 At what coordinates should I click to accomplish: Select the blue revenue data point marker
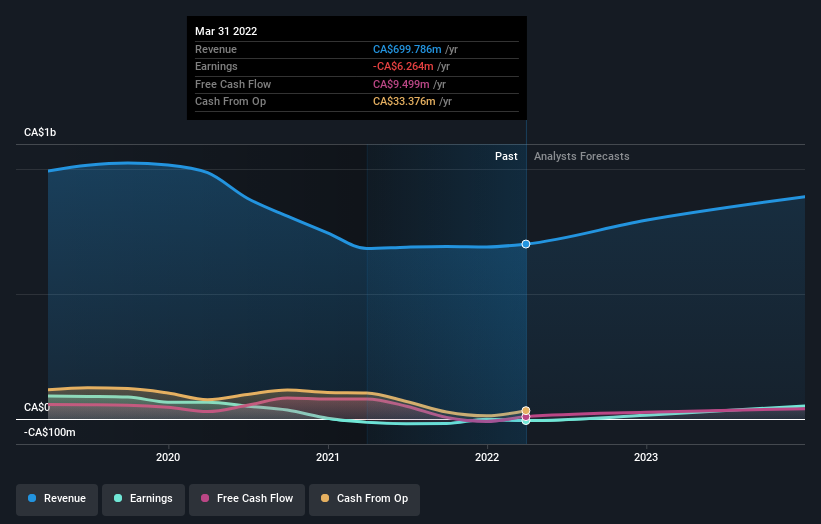coord(526,244)
